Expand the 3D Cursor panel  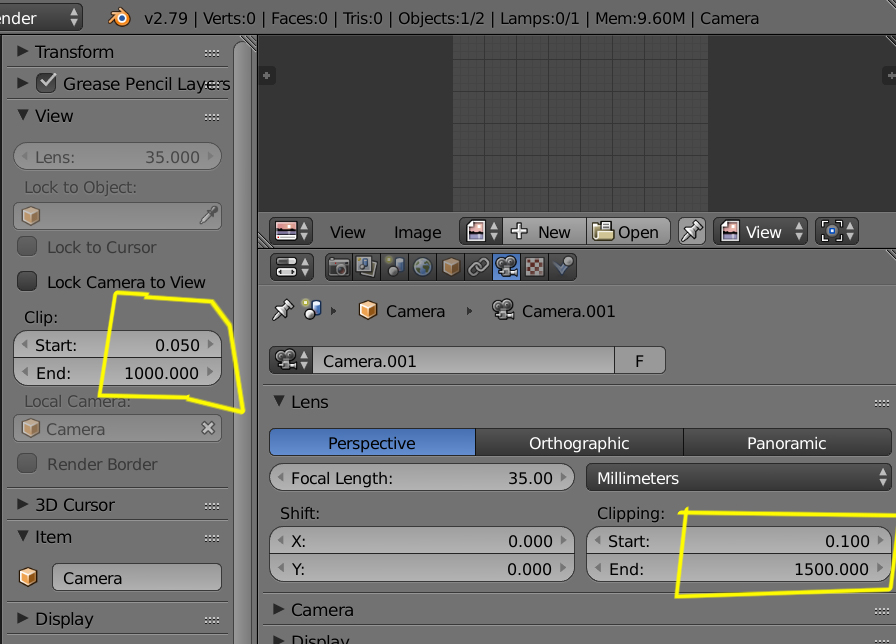(x=23, y=504)
